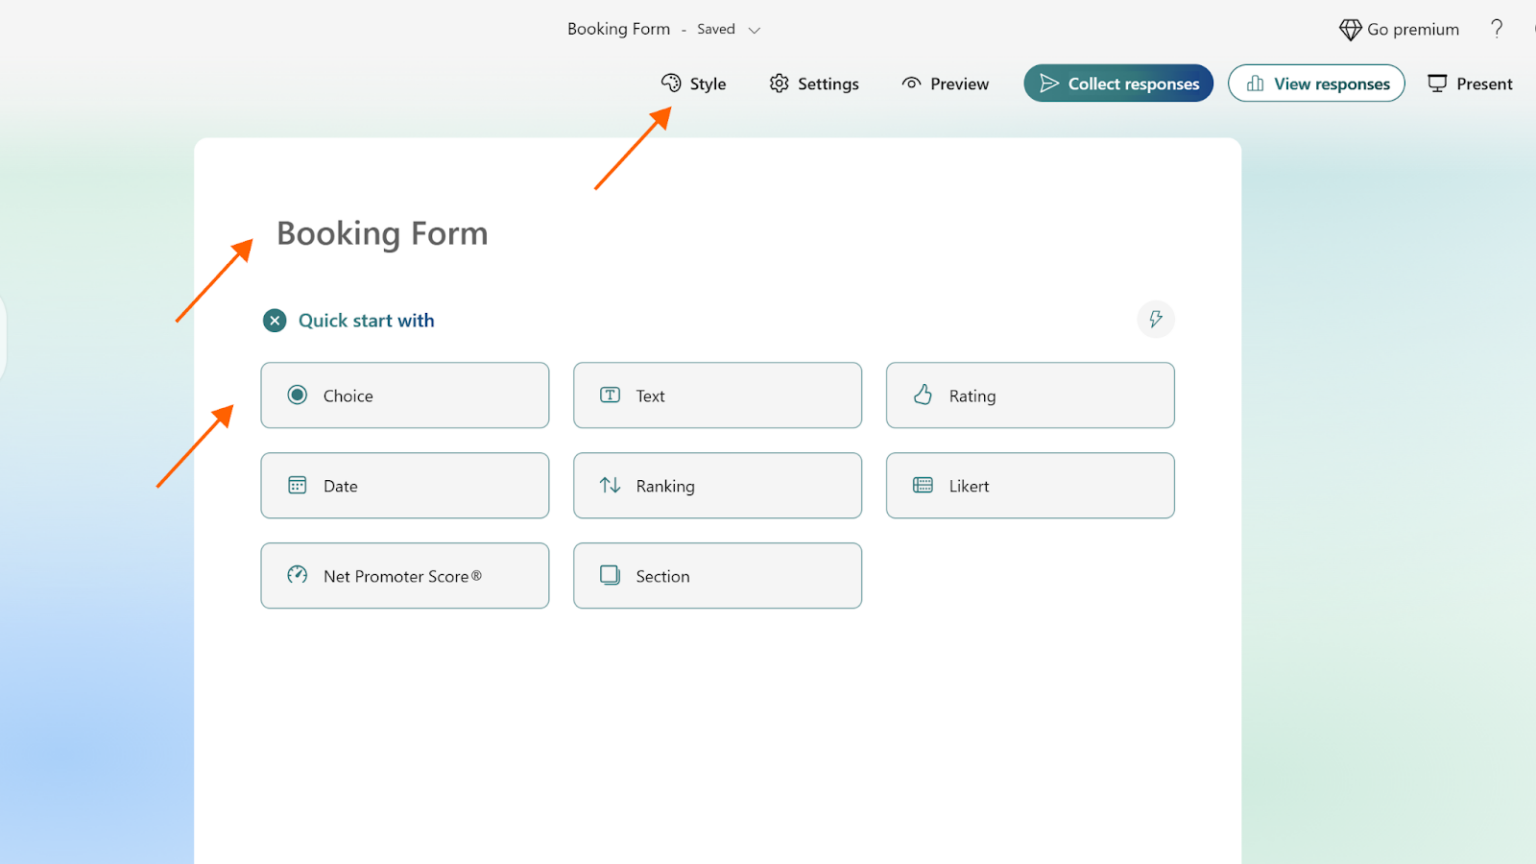Open the lightning quick actions icon
1536x864 pixels.
tap(1156, 320)
